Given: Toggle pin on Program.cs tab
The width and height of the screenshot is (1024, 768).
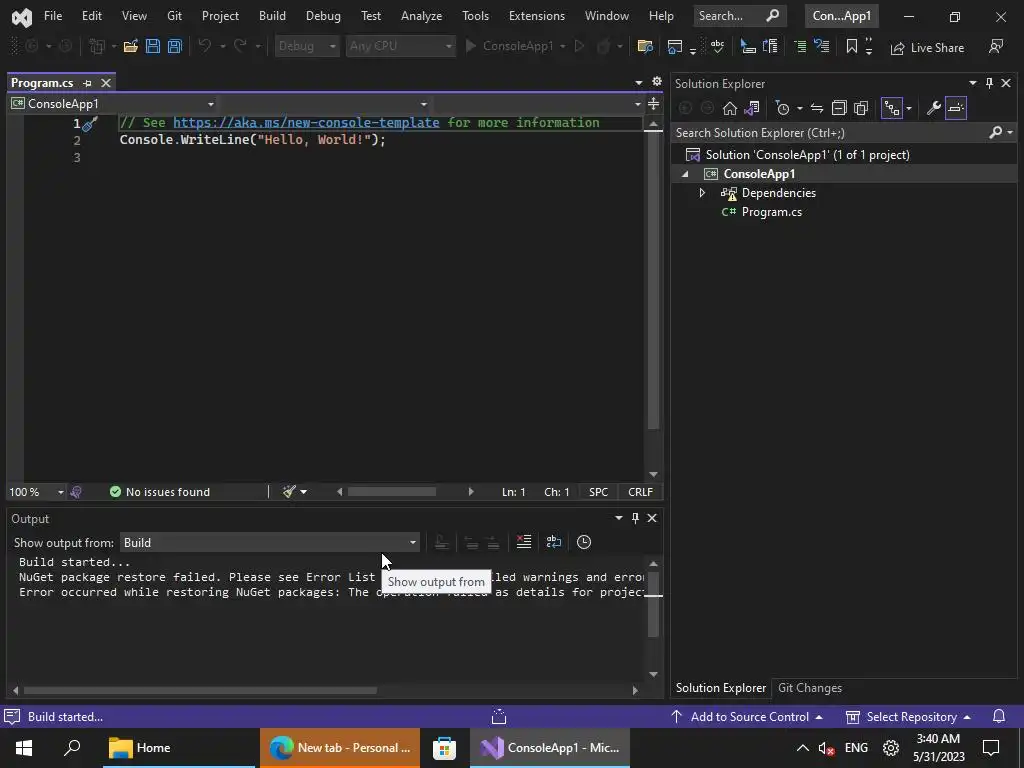Looking at the screenshot, I should (x=88, y=83).
